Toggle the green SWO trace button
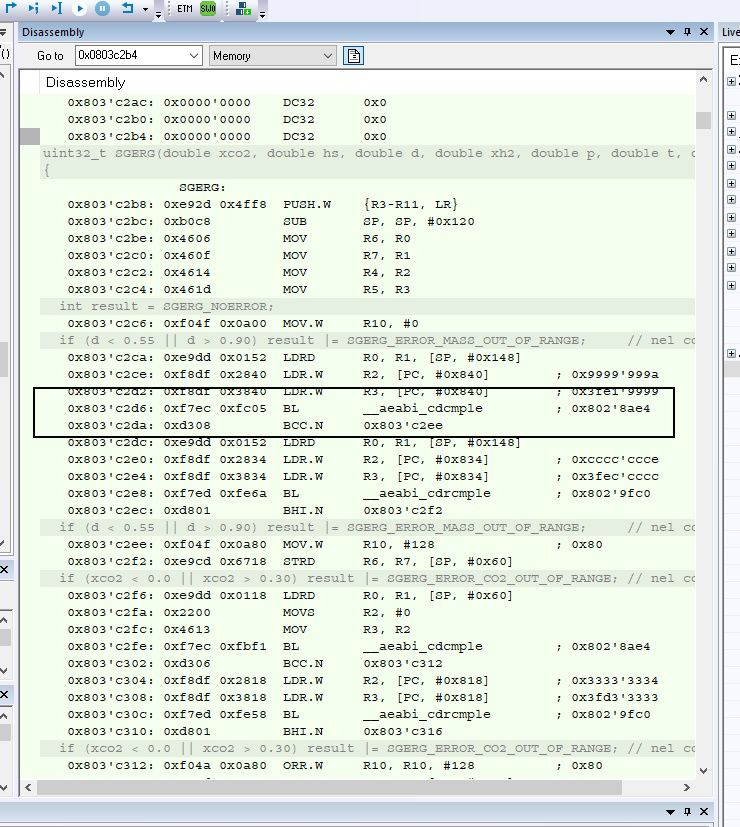 pos(208,8)
